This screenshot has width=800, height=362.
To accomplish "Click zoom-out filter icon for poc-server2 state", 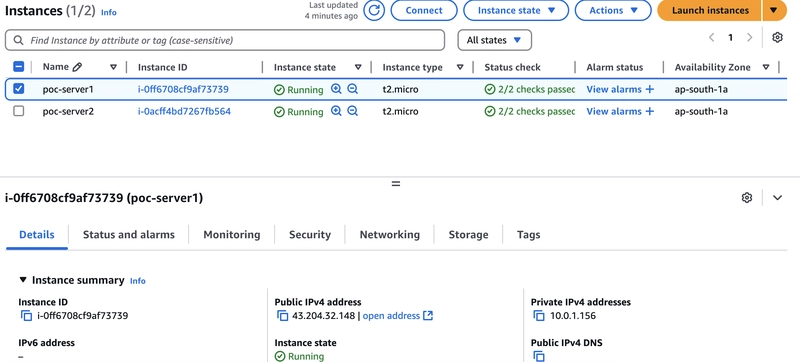I will point(353,111).
